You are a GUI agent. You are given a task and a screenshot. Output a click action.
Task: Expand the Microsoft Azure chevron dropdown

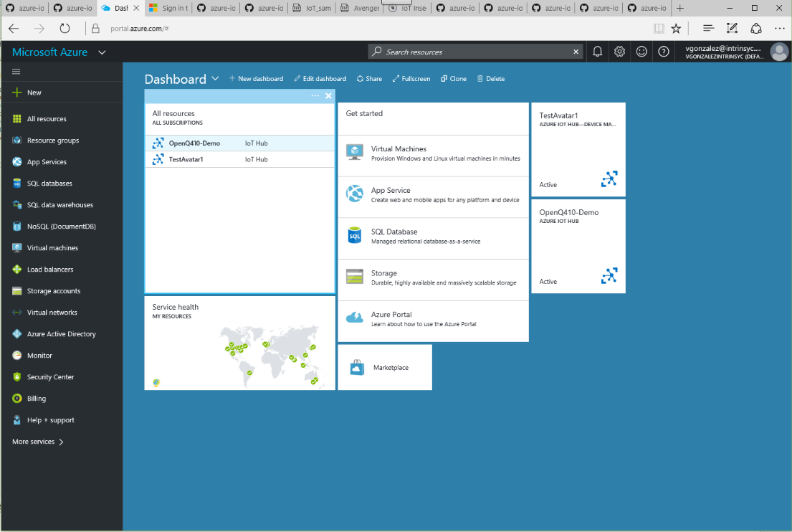[102, 52]
